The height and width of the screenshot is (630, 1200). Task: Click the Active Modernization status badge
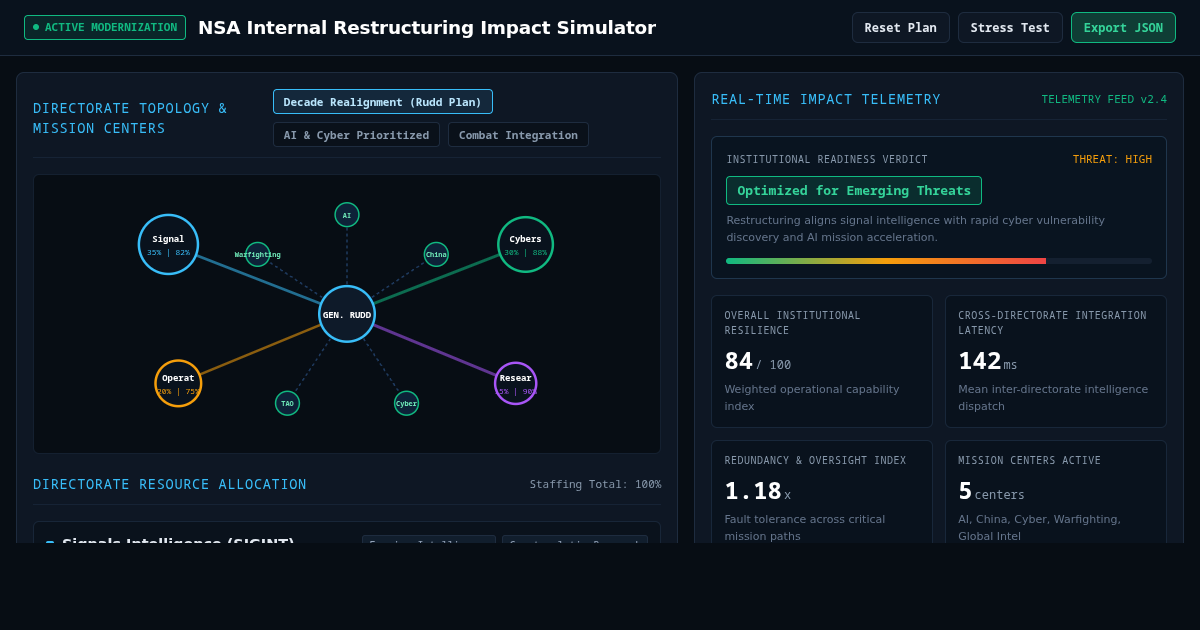(x=105, y=27)
